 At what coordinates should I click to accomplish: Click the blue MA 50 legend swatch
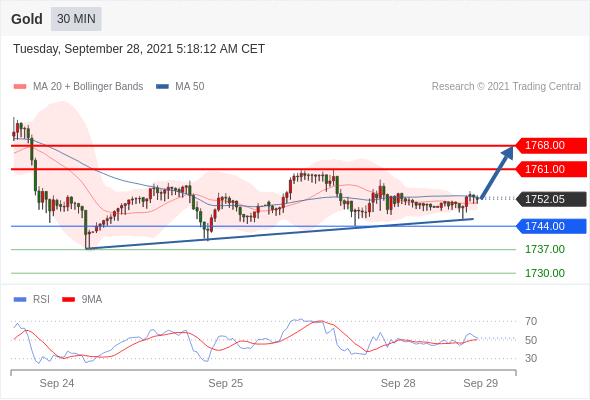pyautogui.click(x=162, y=87)
